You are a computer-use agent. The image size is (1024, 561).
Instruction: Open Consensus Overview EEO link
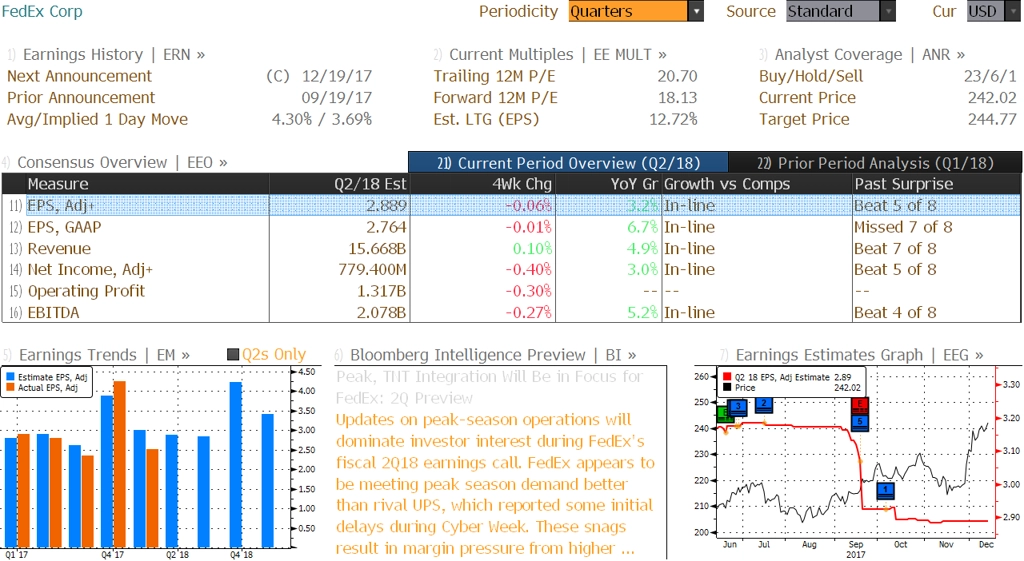pos(122,162)
